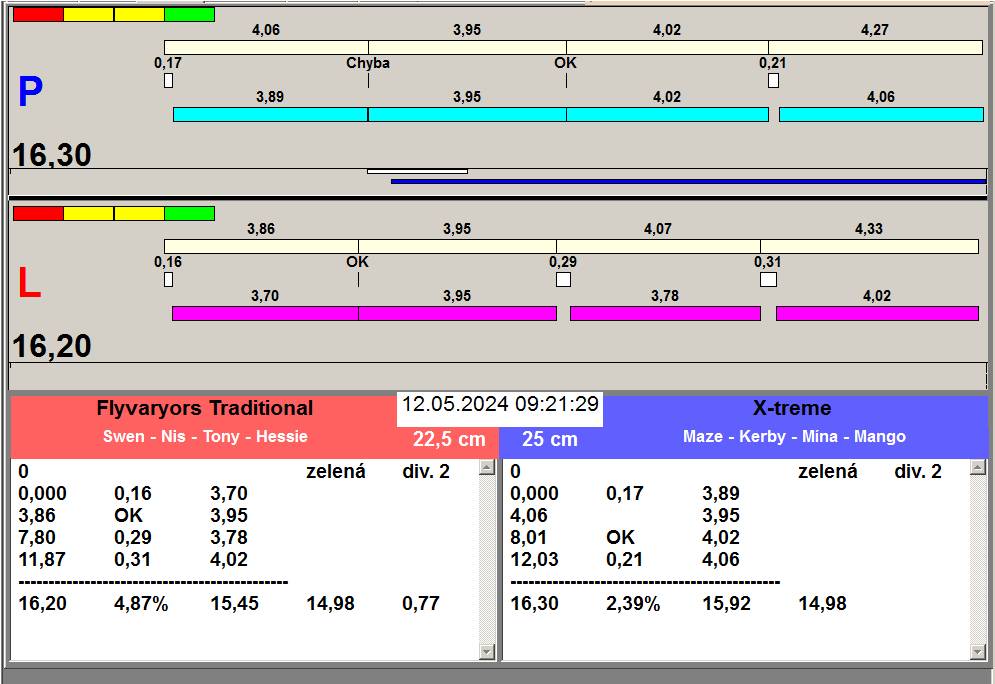Click the date and time field 12.05.2024

500,405
